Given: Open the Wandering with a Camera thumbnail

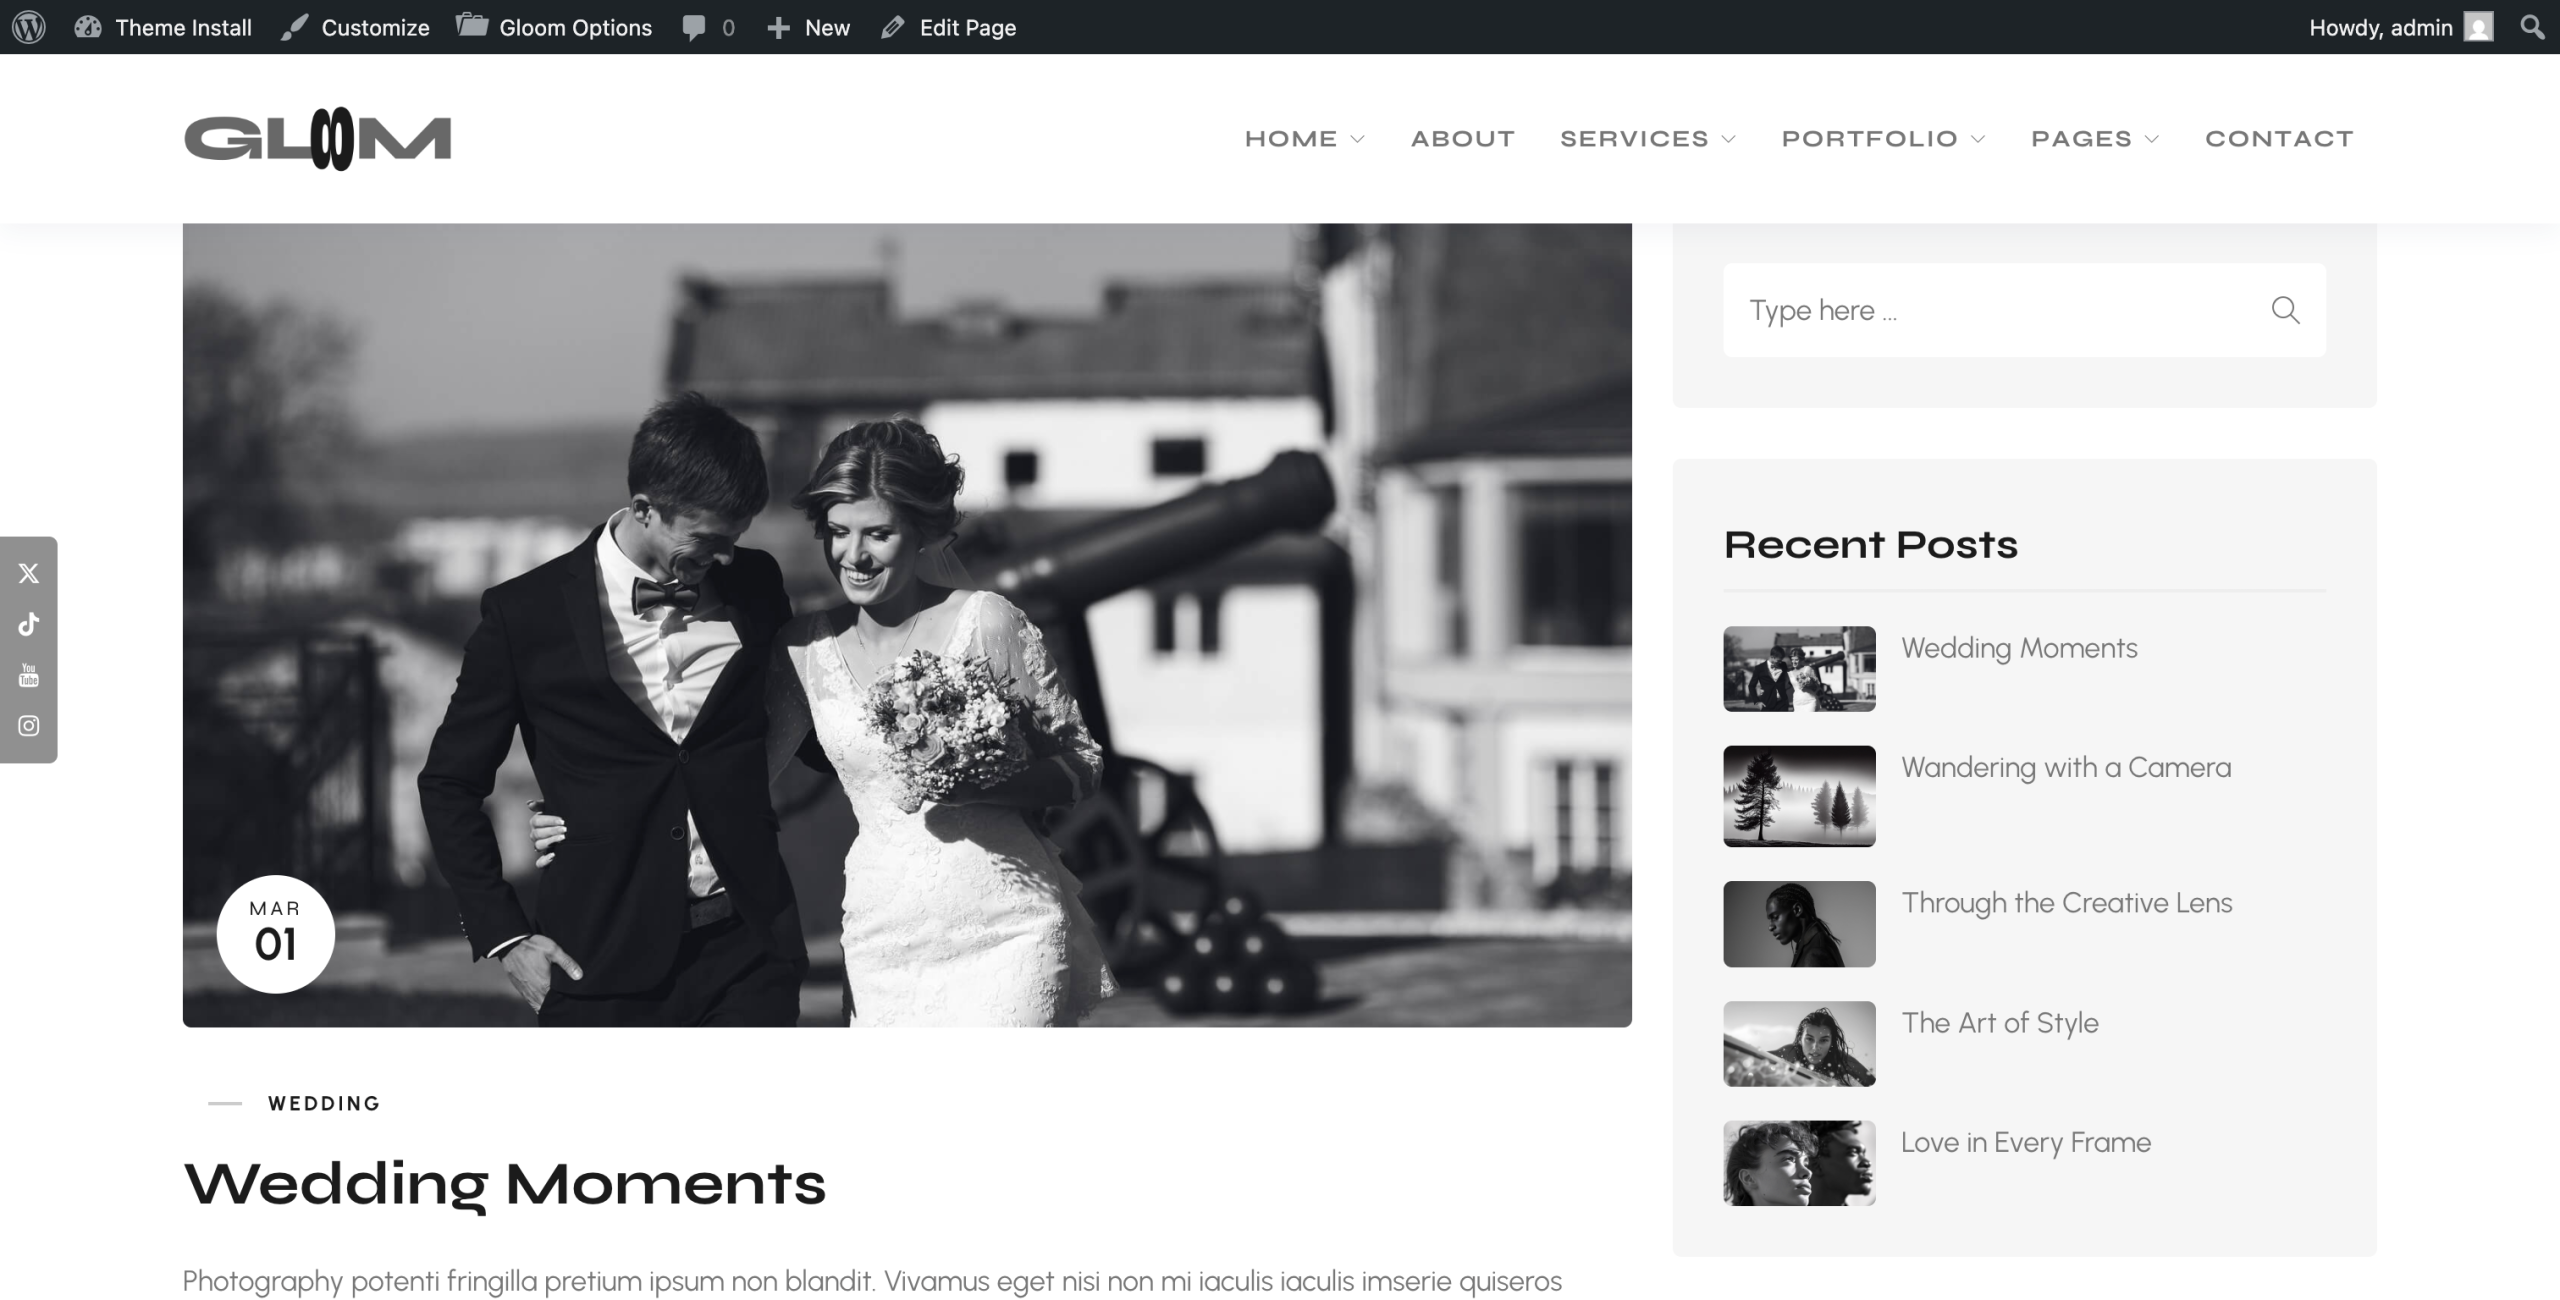Looking at the screenshot, I should 1799,796.
